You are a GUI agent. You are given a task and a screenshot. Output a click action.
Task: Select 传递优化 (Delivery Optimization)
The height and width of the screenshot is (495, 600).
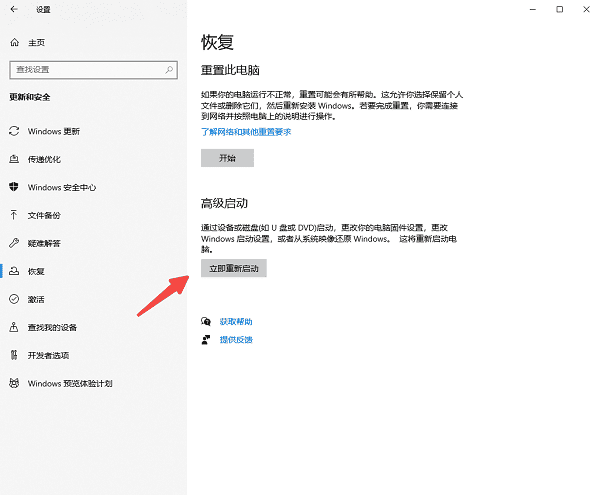point(43,159)
